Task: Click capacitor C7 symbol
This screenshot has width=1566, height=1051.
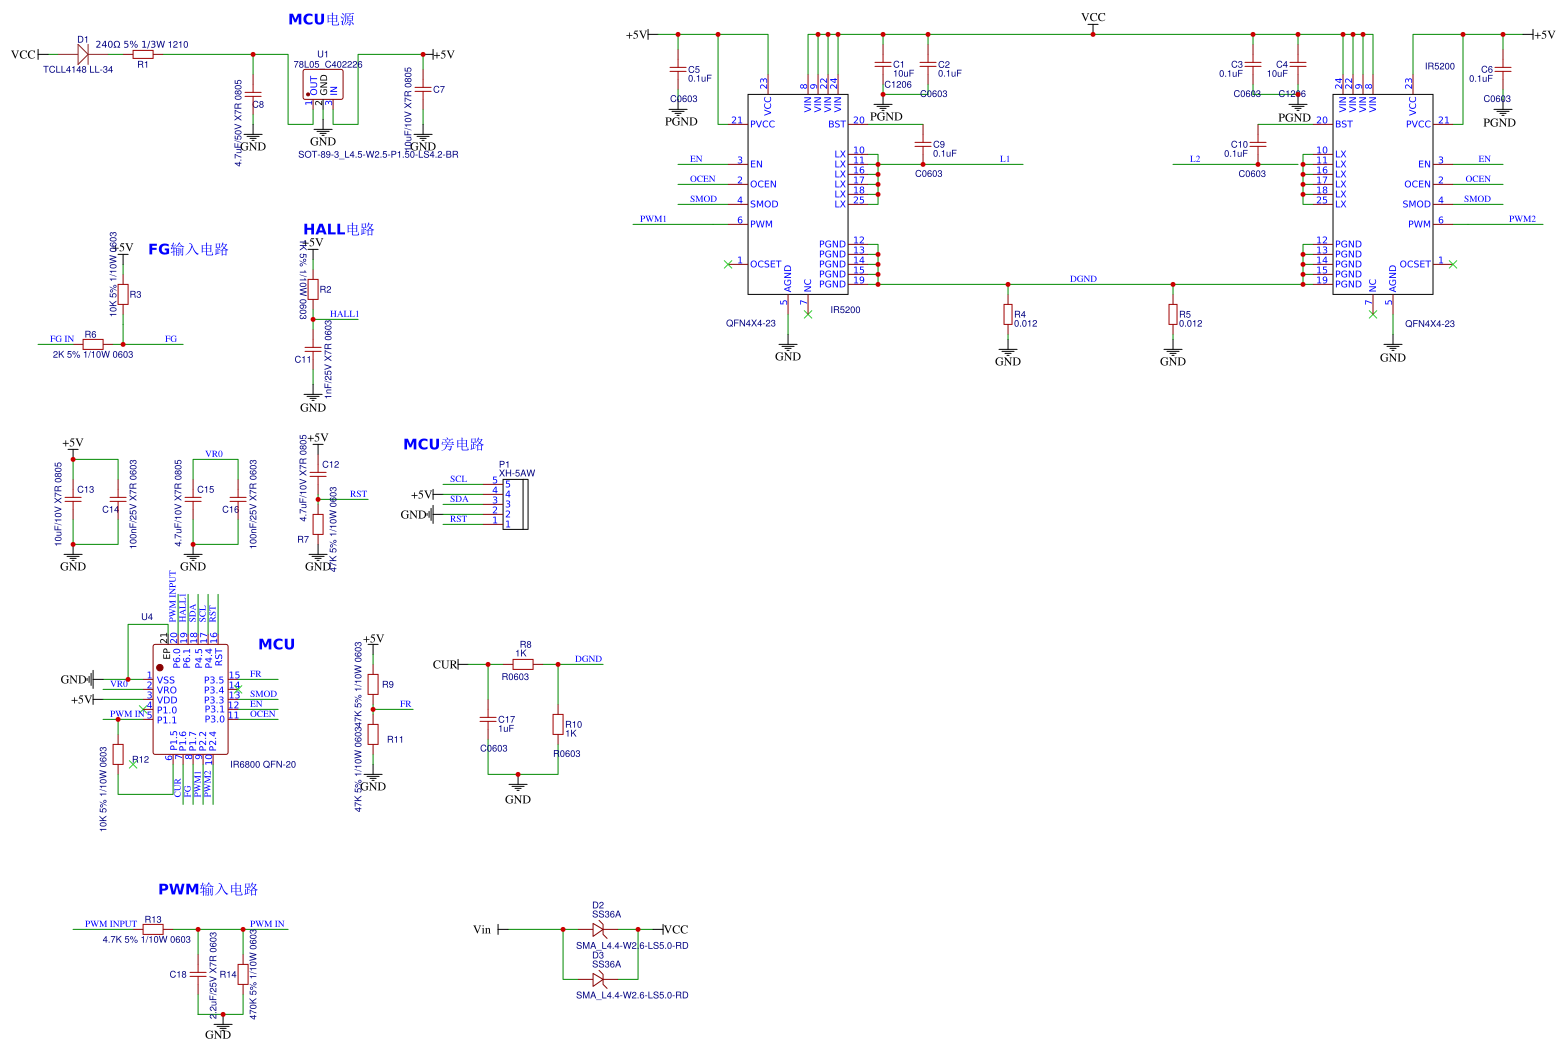Action: 423,89
